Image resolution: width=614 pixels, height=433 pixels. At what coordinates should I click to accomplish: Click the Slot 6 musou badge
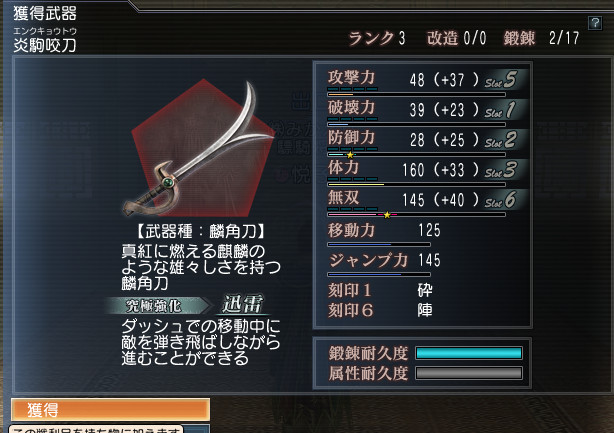[501, 200]
